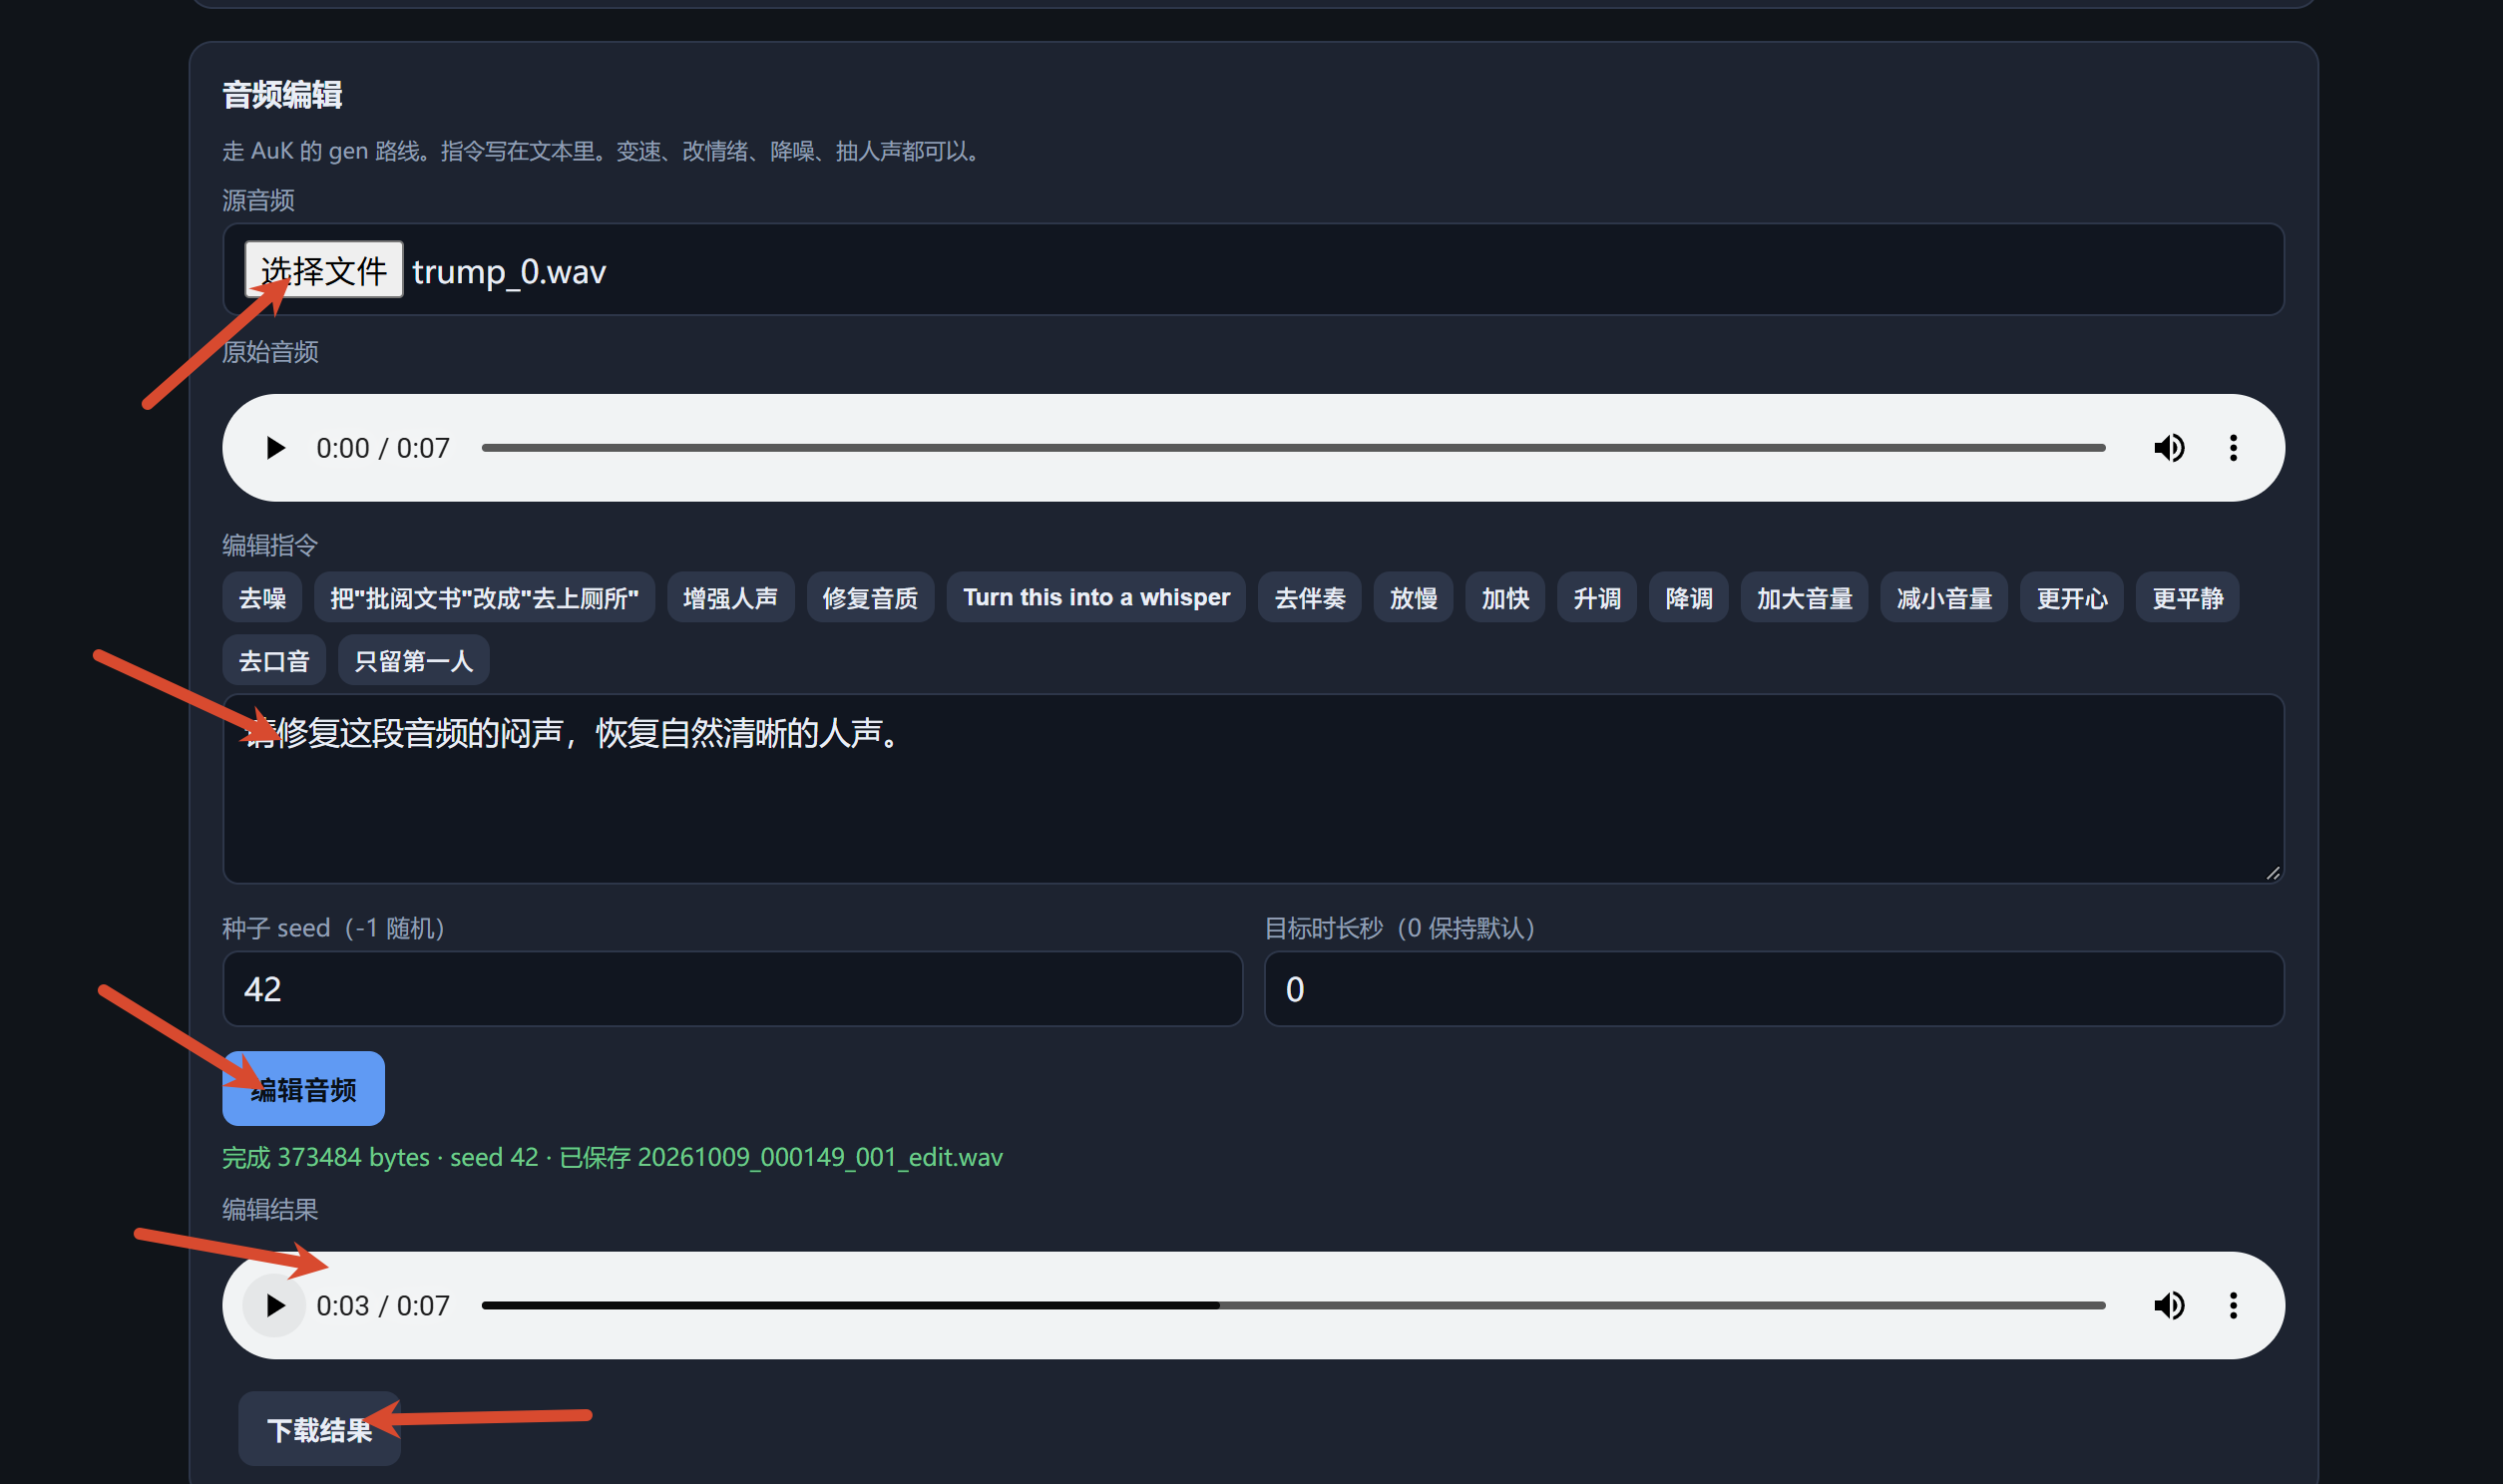Open more options for original audio player

pyautogui.click(x=2233, y=448)
